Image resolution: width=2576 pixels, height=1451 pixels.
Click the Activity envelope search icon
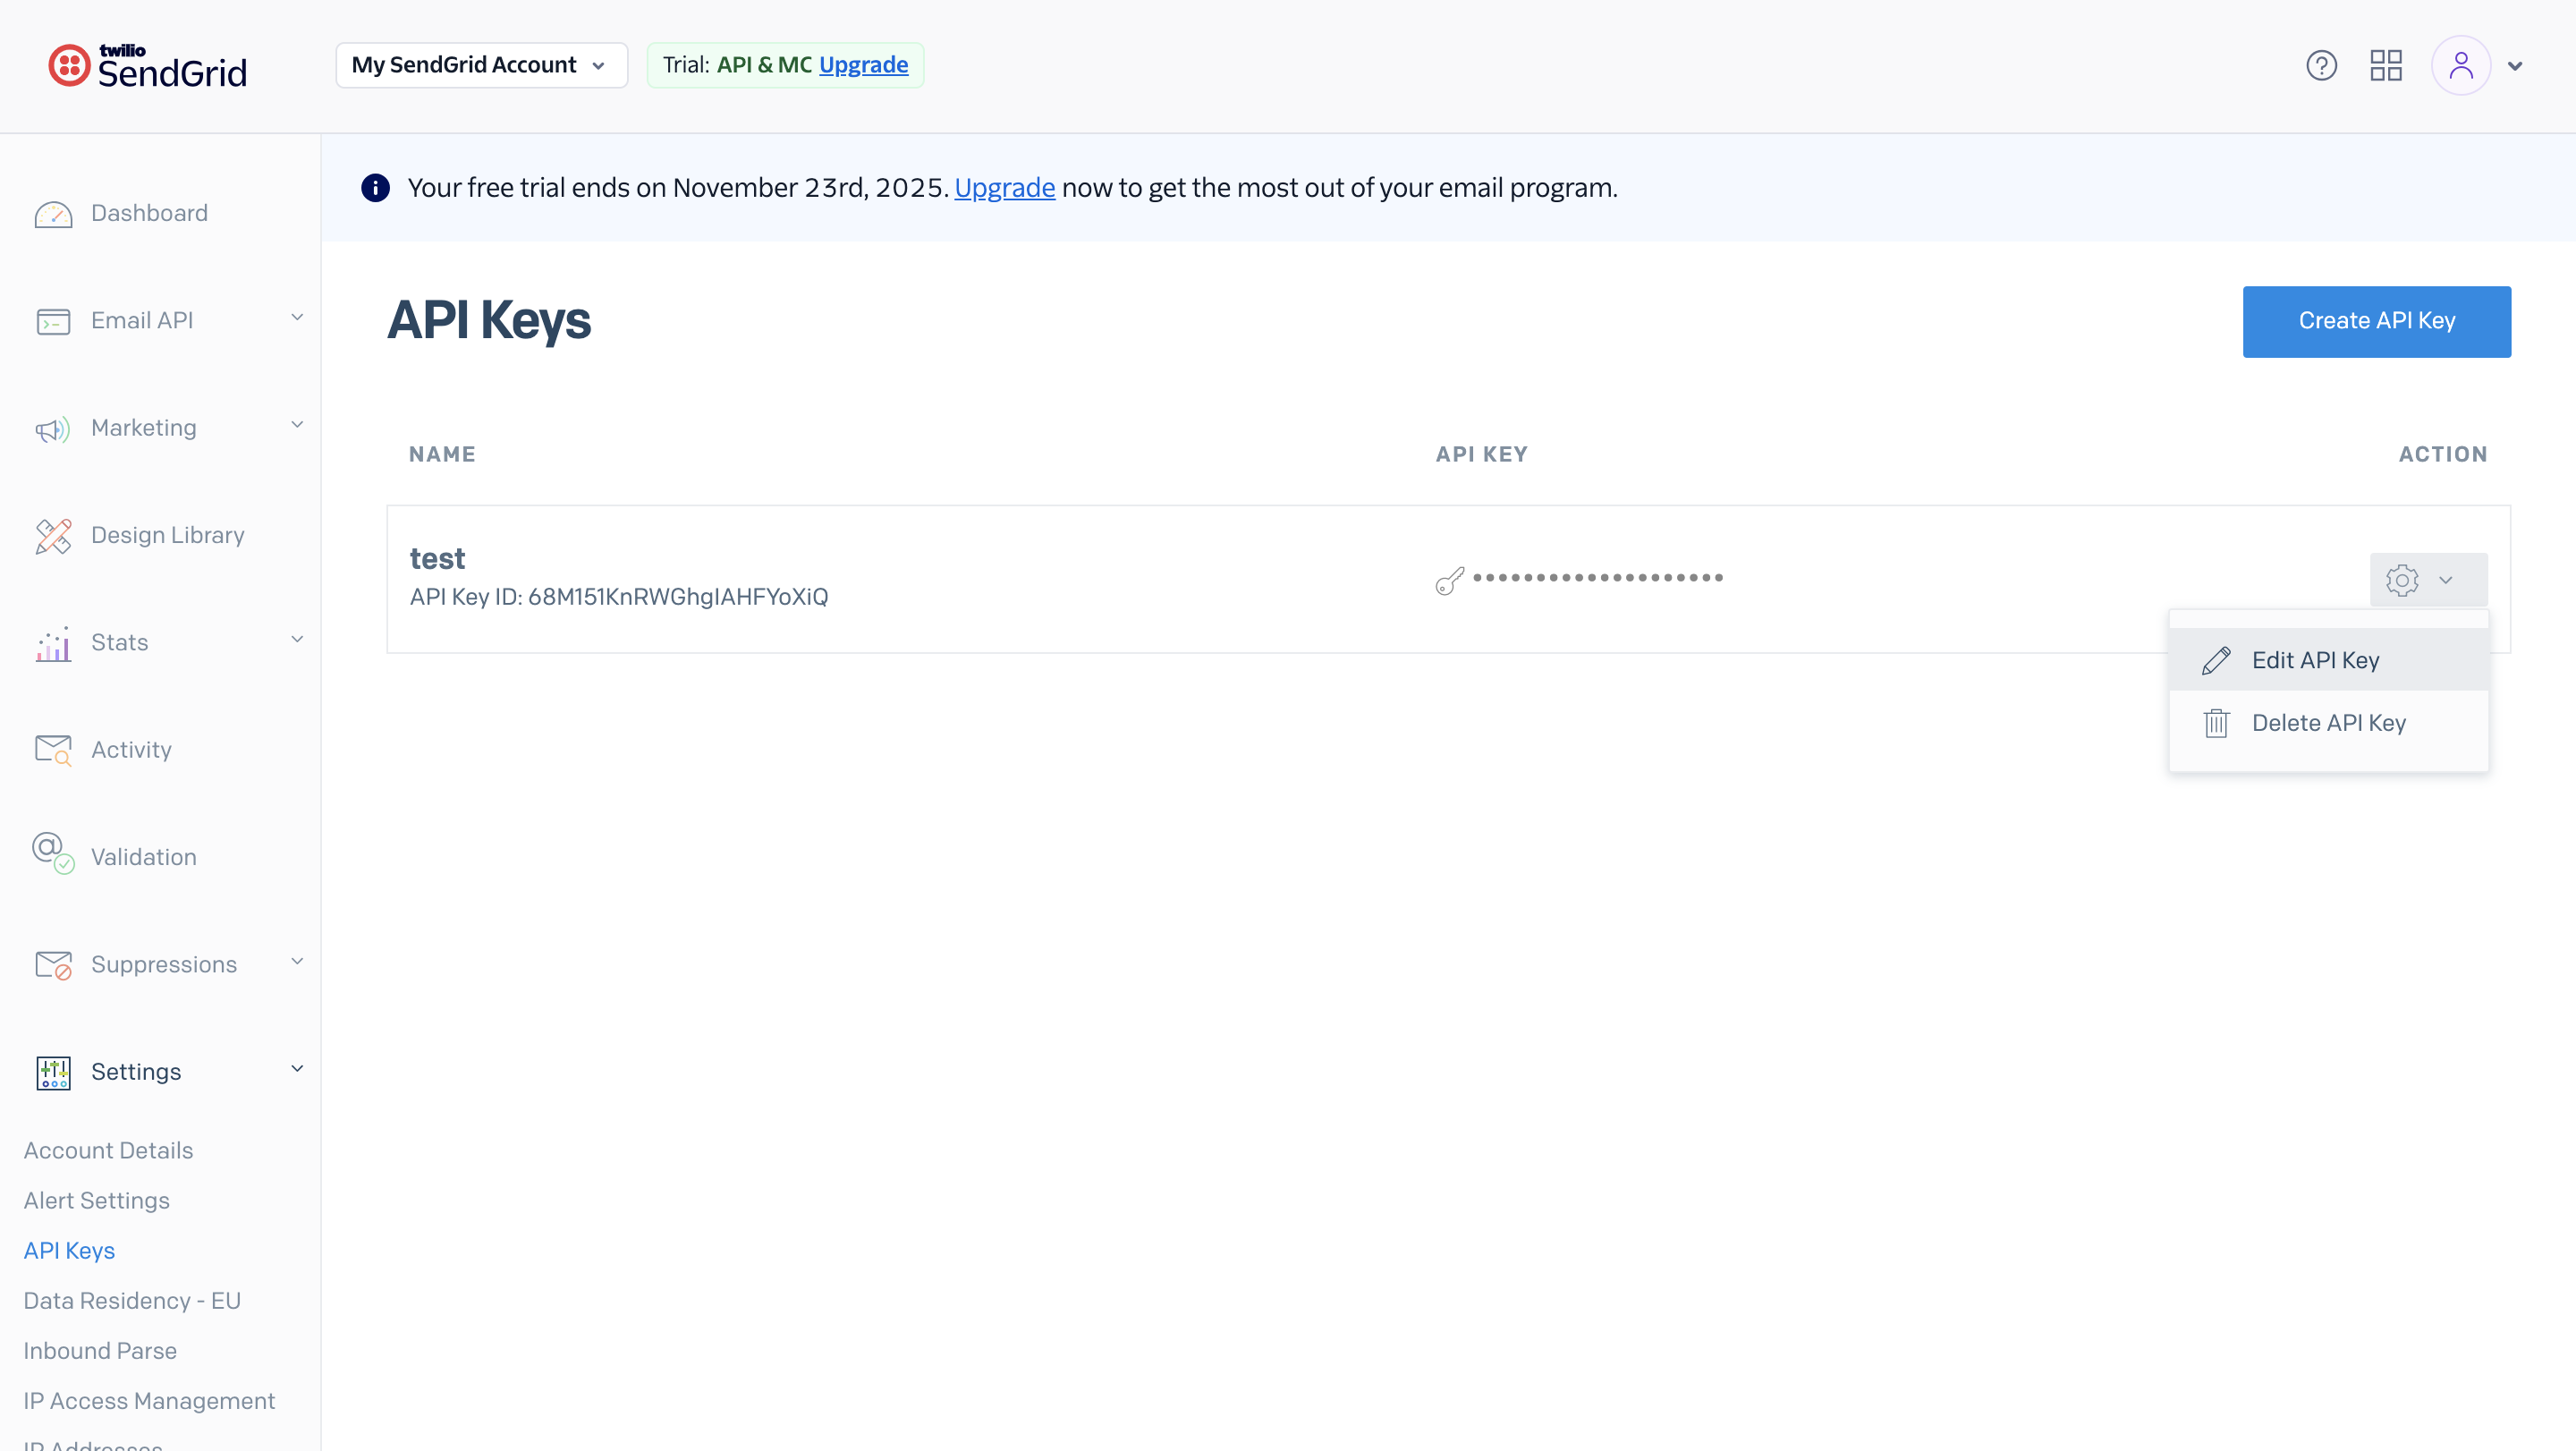click(x=53, y=750)
